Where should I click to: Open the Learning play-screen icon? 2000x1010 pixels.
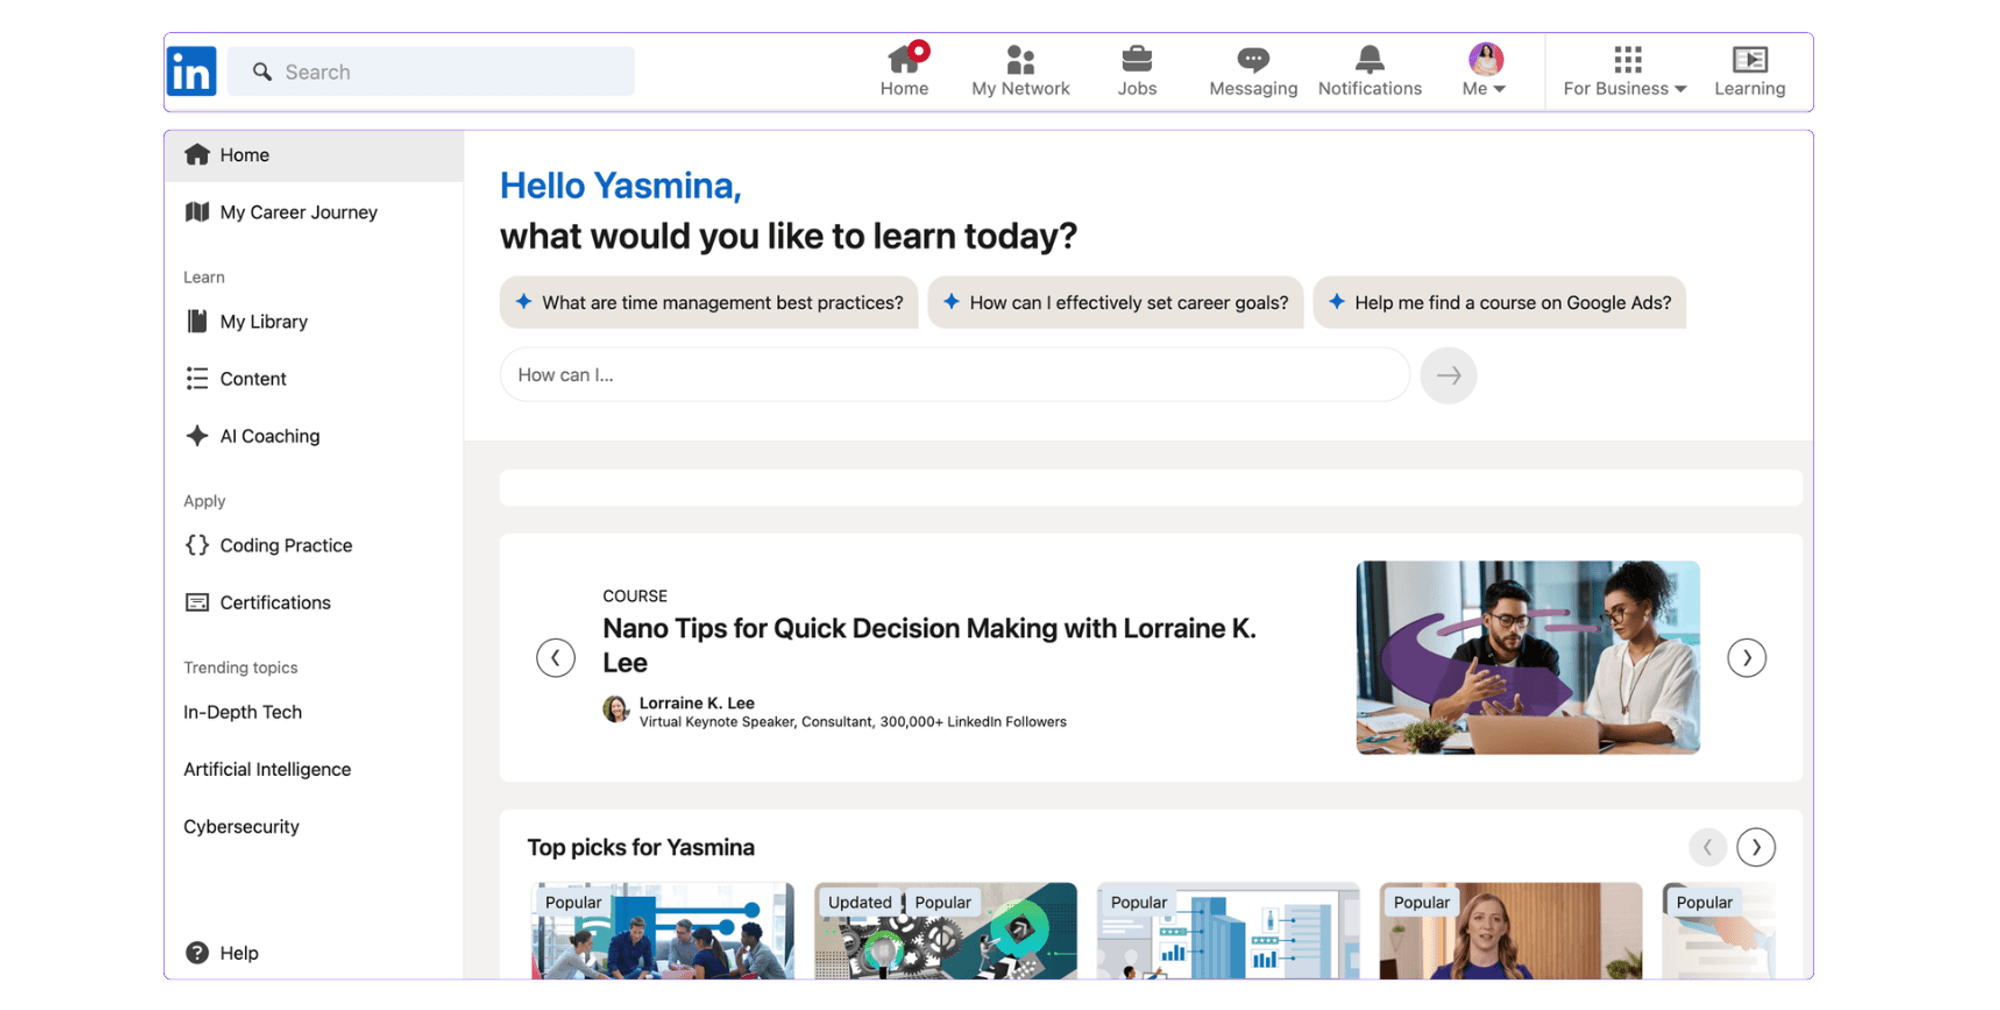click(1750, 60)
